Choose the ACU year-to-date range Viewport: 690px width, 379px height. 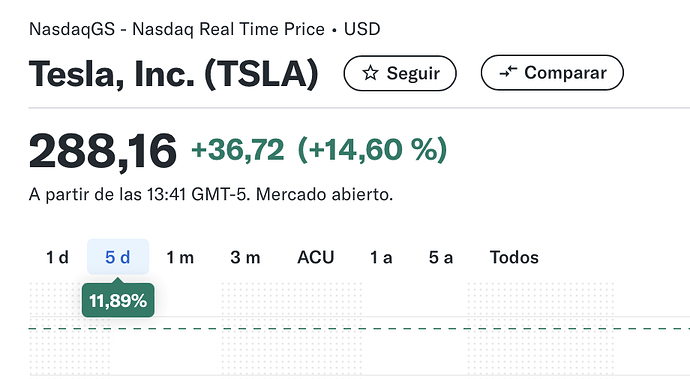[316, 257]
